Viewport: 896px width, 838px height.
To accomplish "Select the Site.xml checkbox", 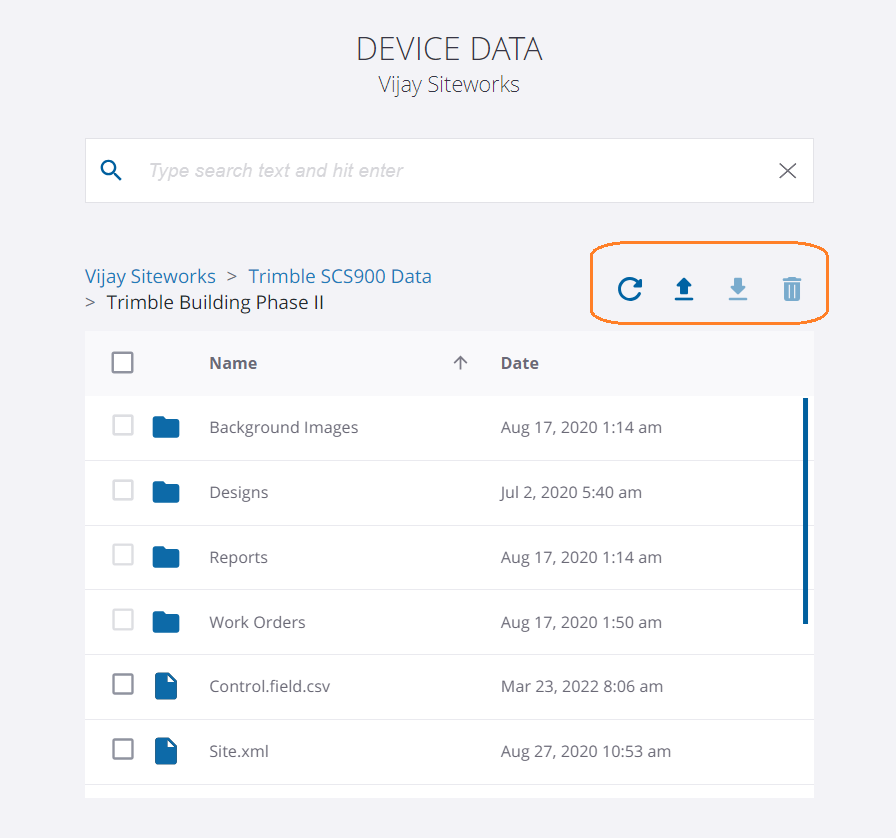I will (x=123, y=749).
